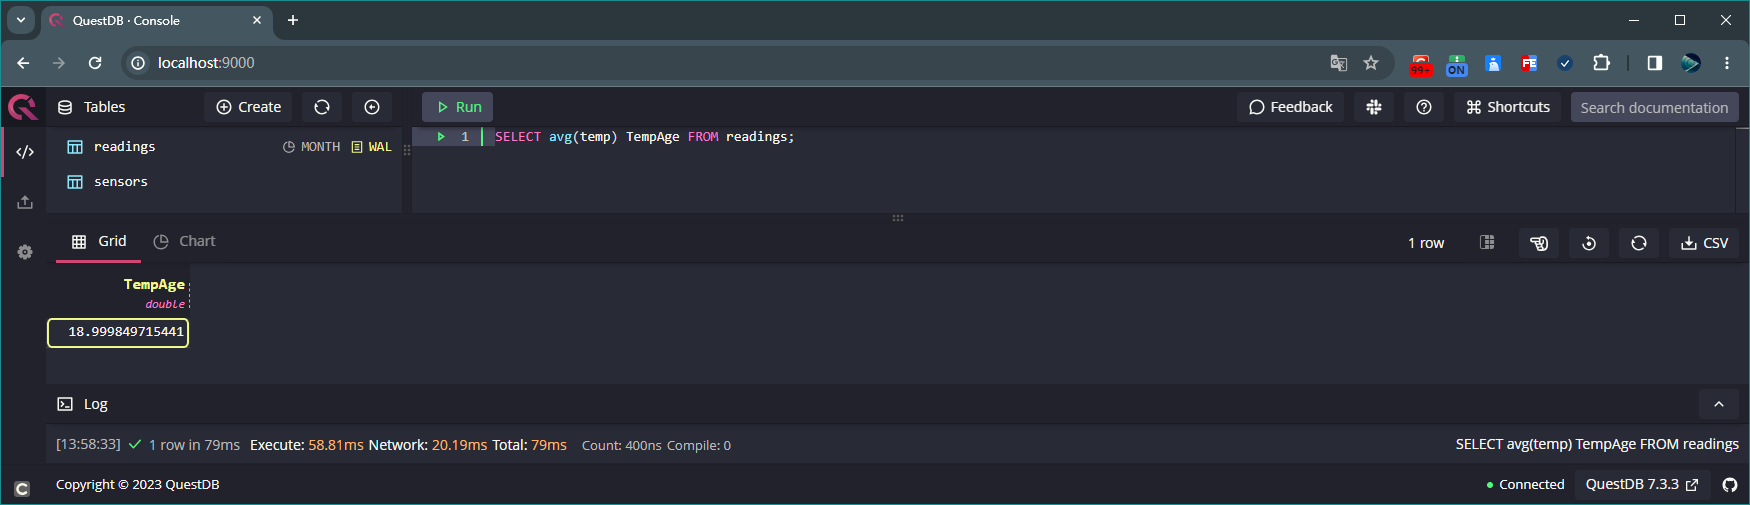The image size is (1750, 505).
Task: Click the freeze left column icon
Action: click(x=1487, y=243)
